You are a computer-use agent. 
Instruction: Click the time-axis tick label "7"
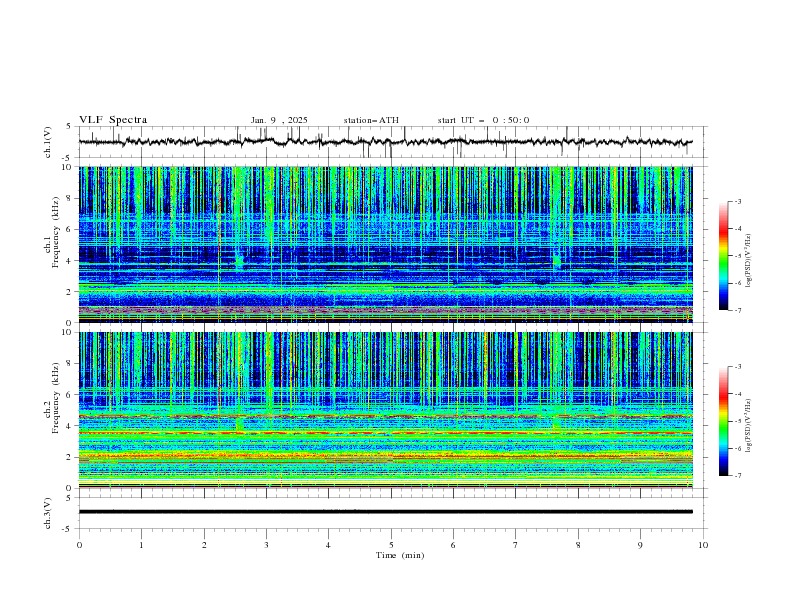(x=516, y=545)
